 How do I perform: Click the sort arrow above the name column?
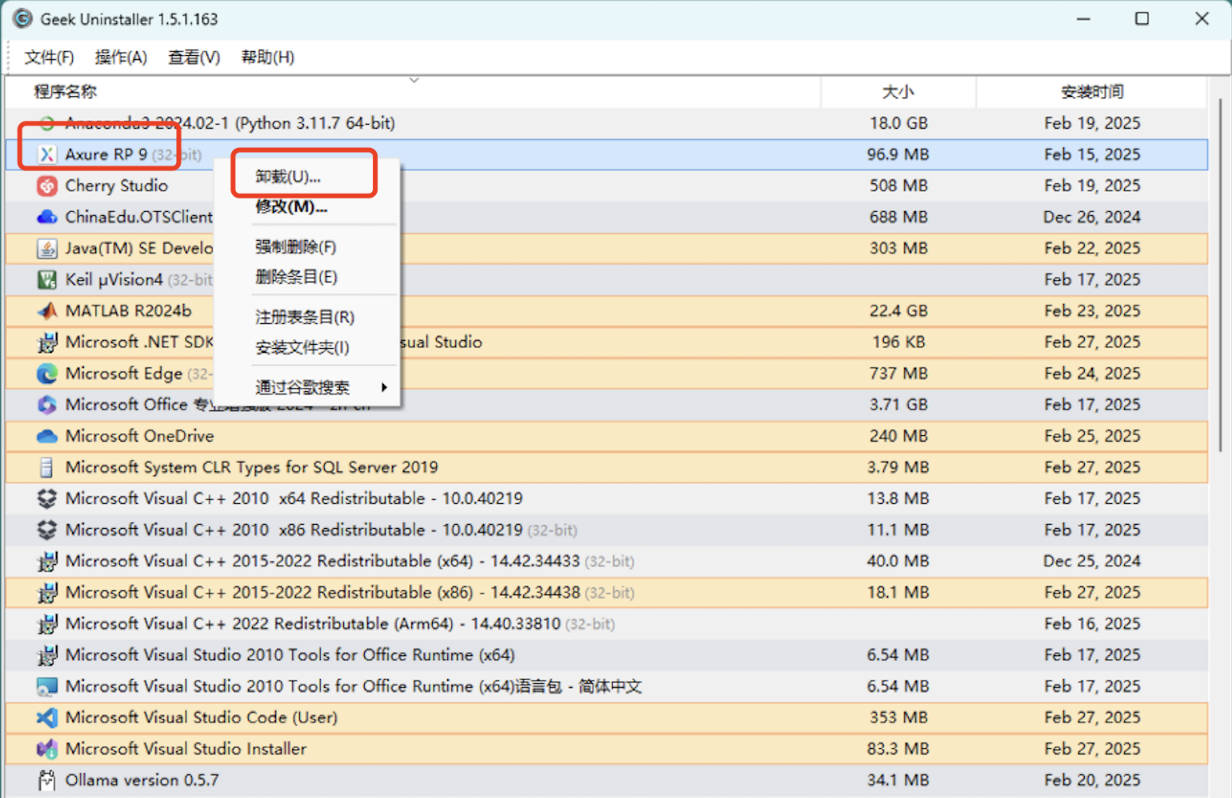tap(413, 80)
